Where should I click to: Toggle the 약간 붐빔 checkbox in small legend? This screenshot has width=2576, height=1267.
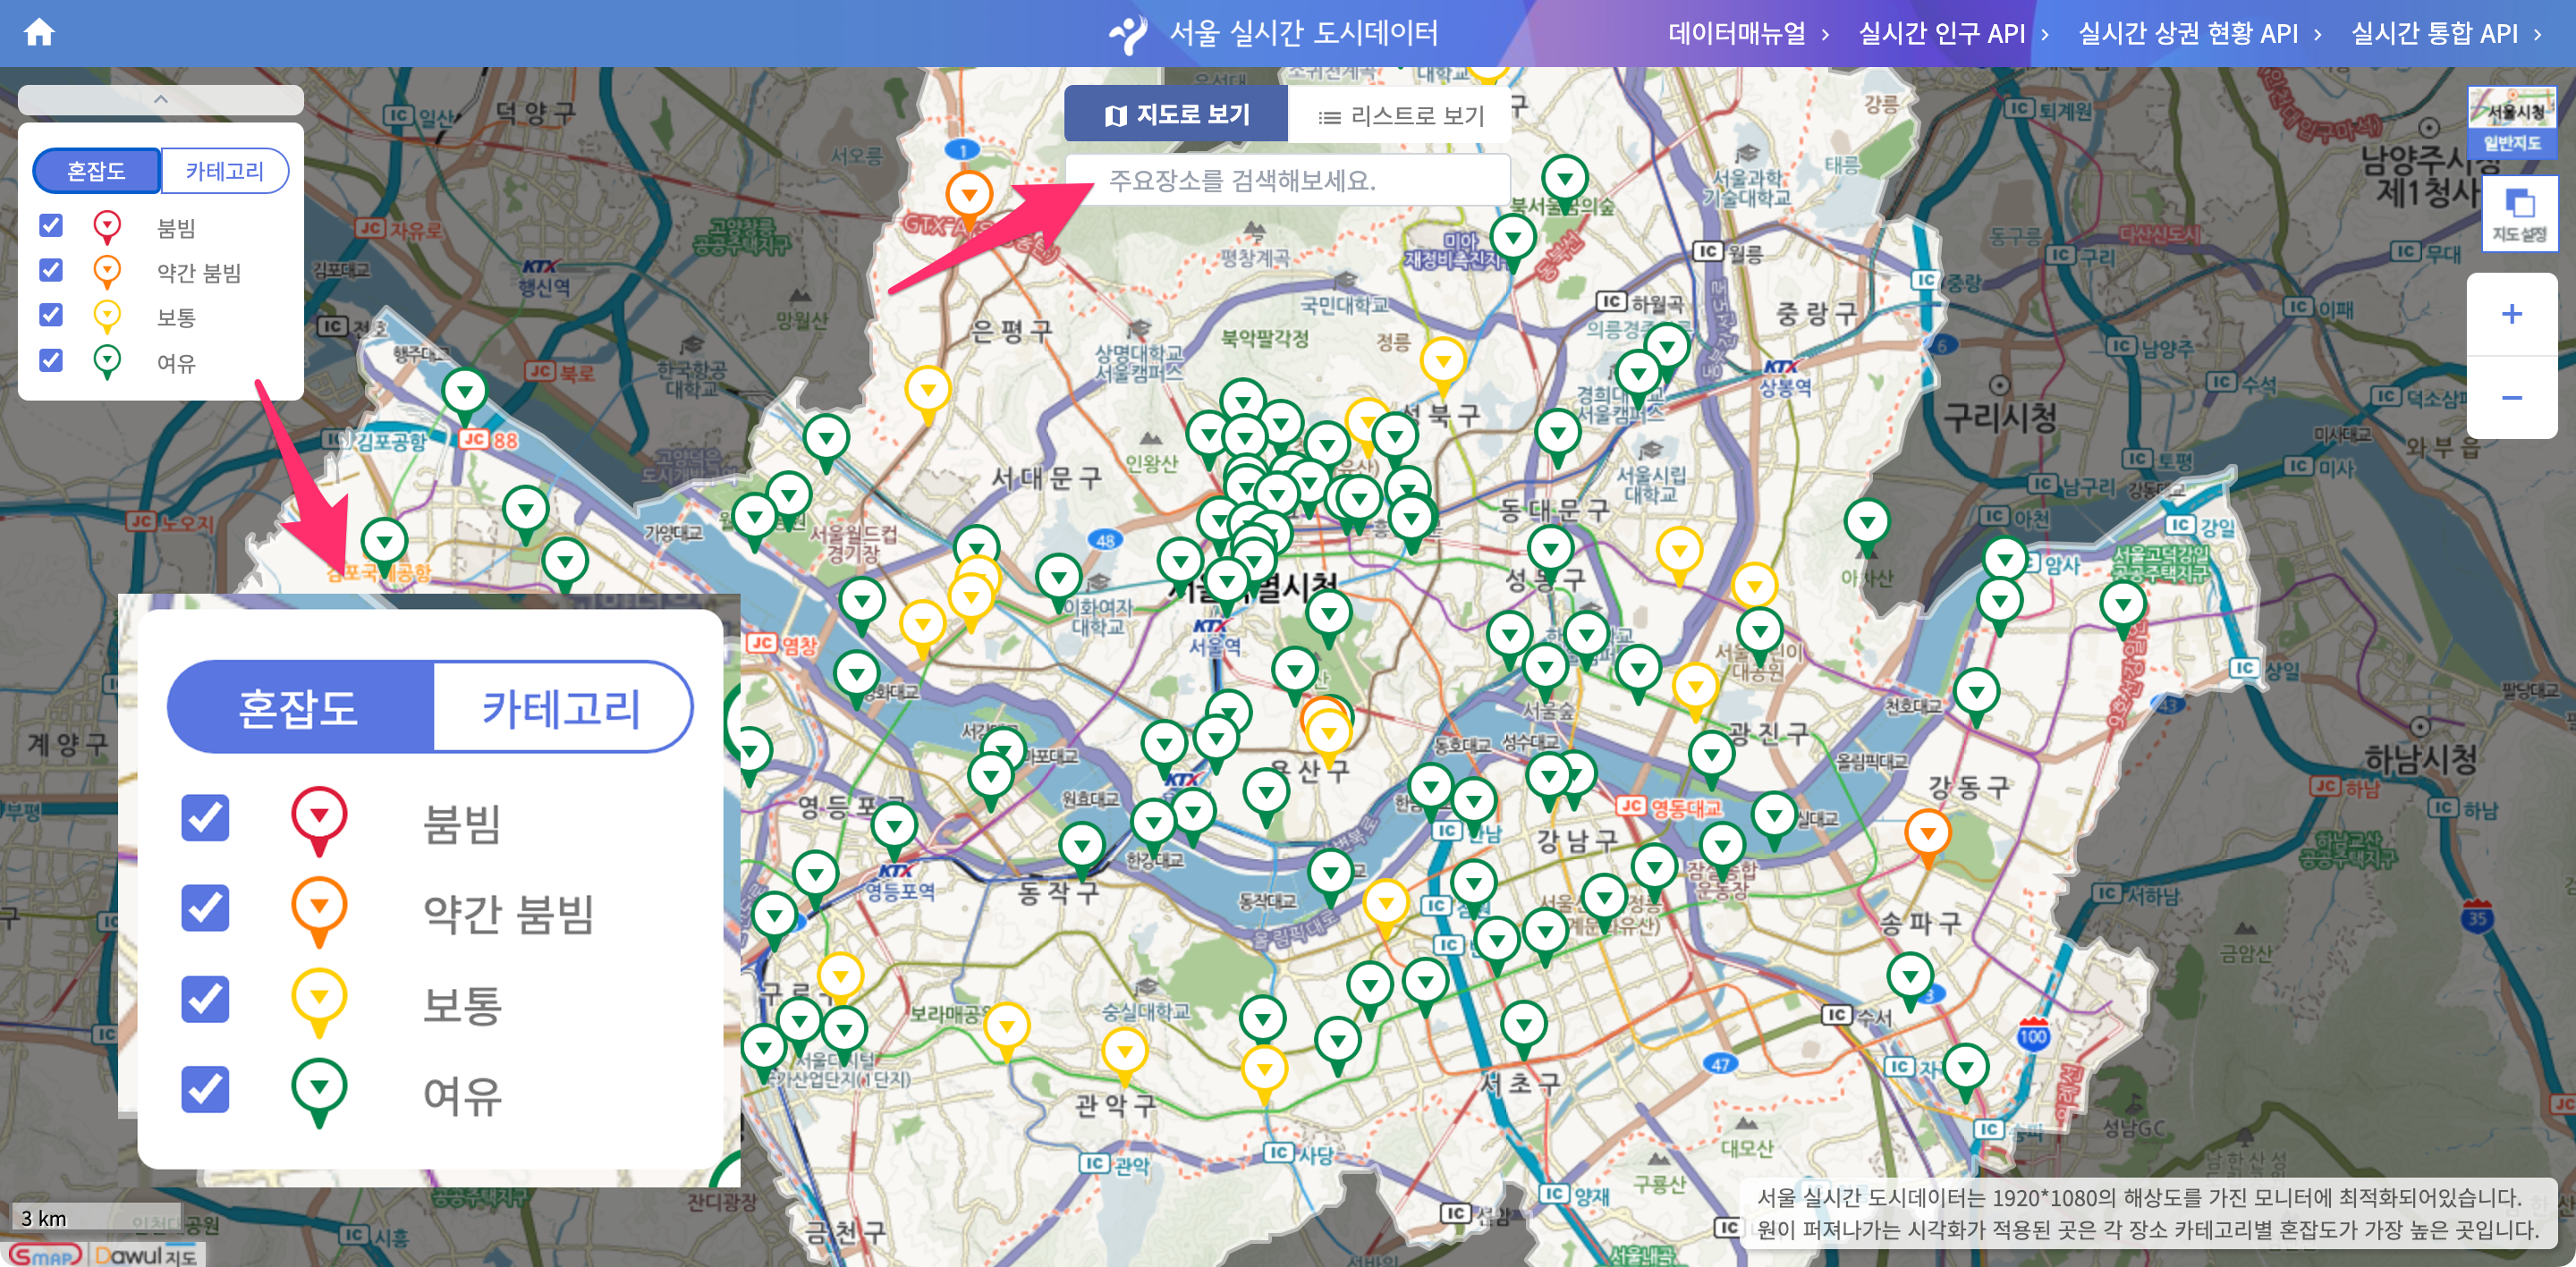point(51,270)
